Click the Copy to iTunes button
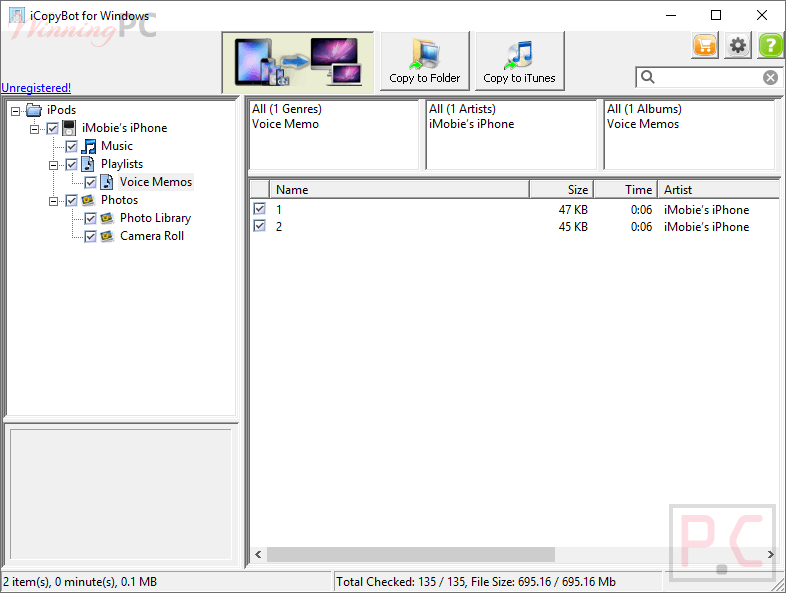Image resolution: width=786 pixels, height=593 pixels. click(x=519, y=61)
